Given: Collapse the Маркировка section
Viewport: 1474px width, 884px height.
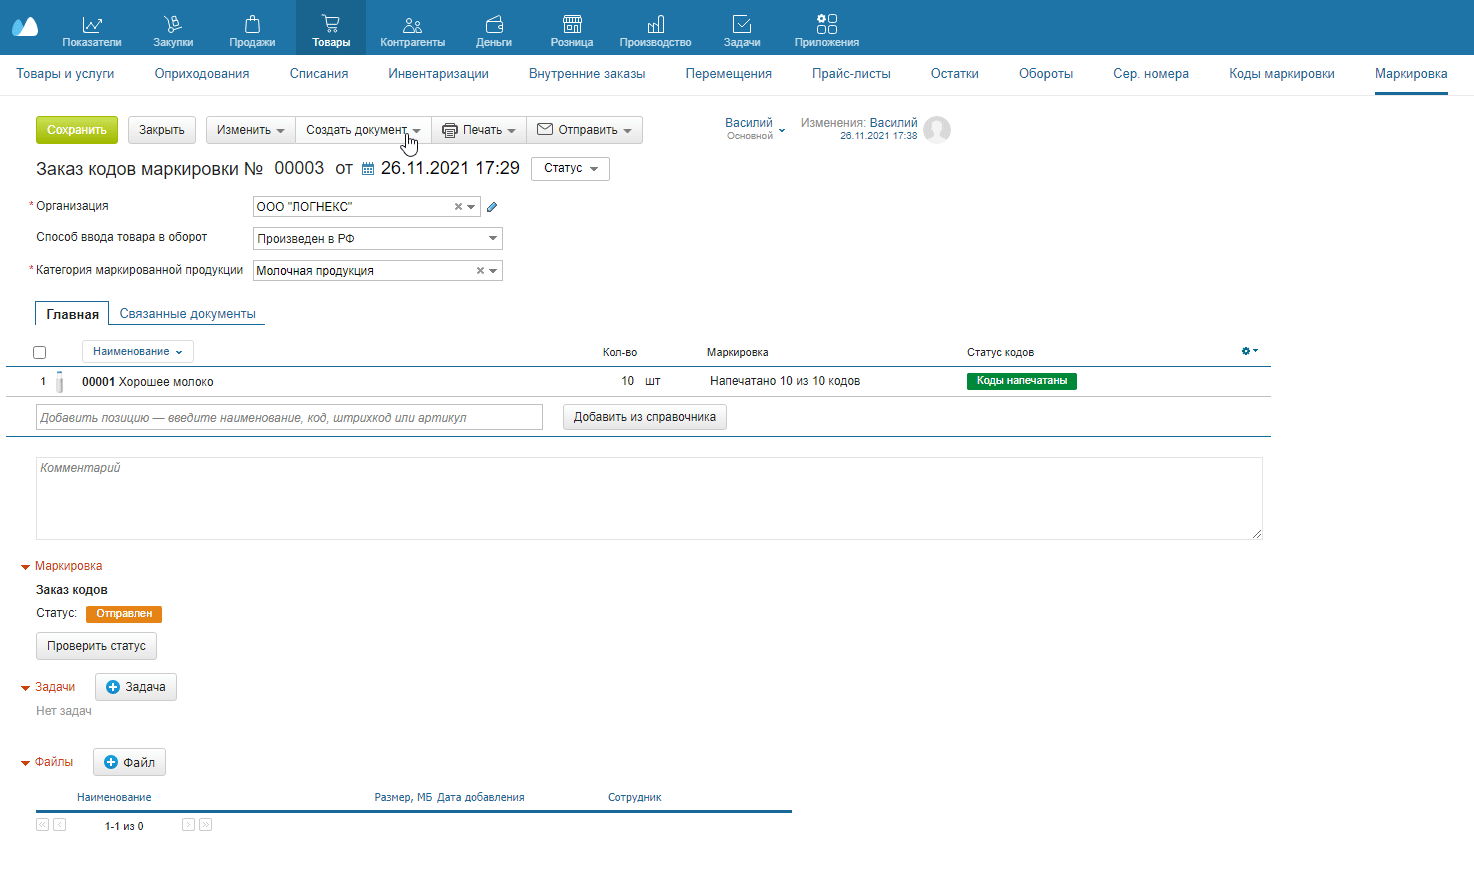Looking at the screenshot, I should click(26, 567).
